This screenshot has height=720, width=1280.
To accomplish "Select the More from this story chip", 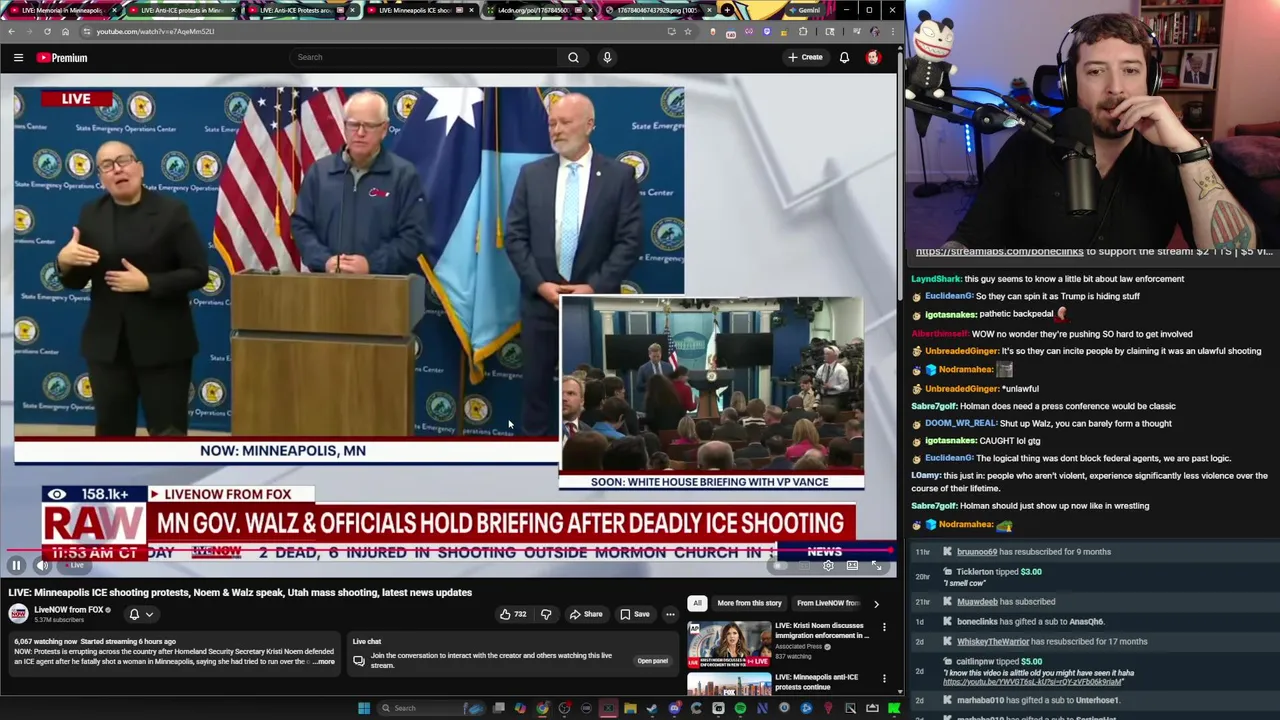I will pyautogui.click(x=749, y=603).
